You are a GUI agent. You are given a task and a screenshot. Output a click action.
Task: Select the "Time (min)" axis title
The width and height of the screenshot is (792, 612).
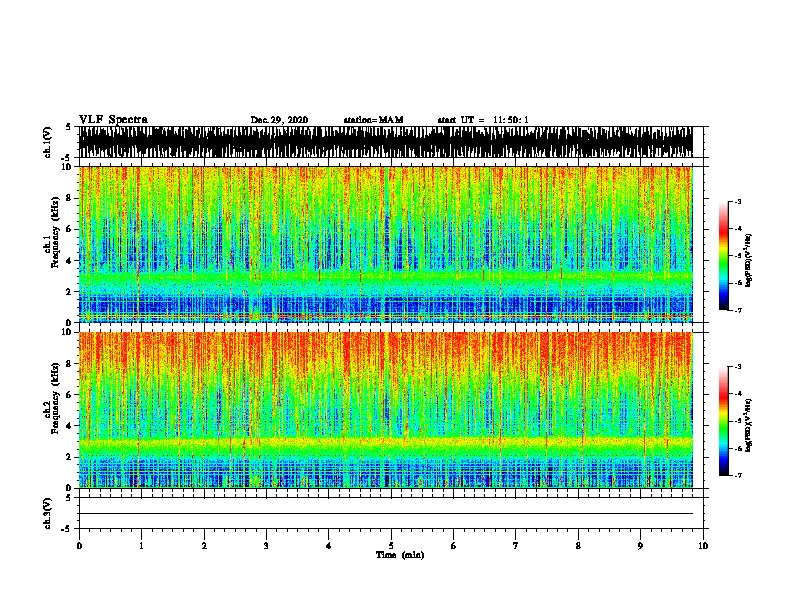click(400, 554)
